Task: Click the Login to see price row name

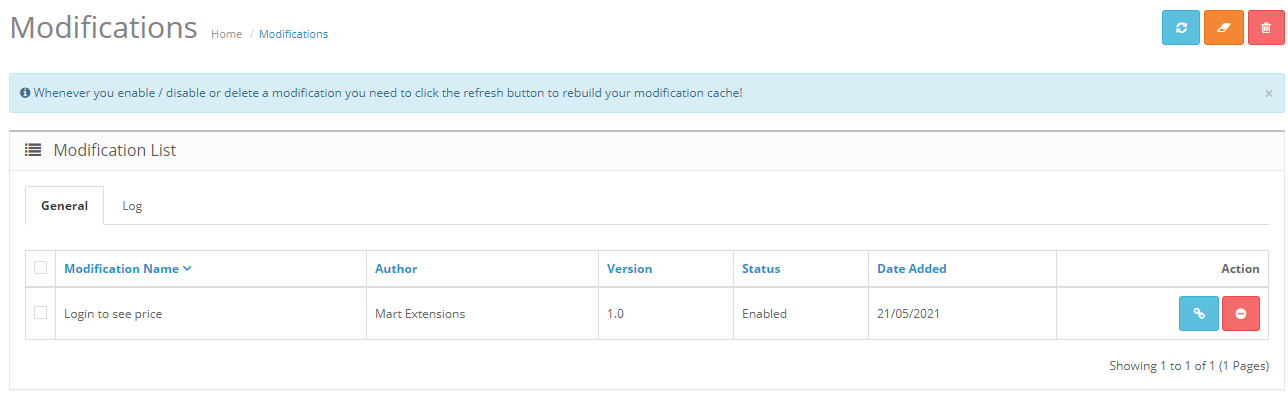Action: [x=113, y=314]
